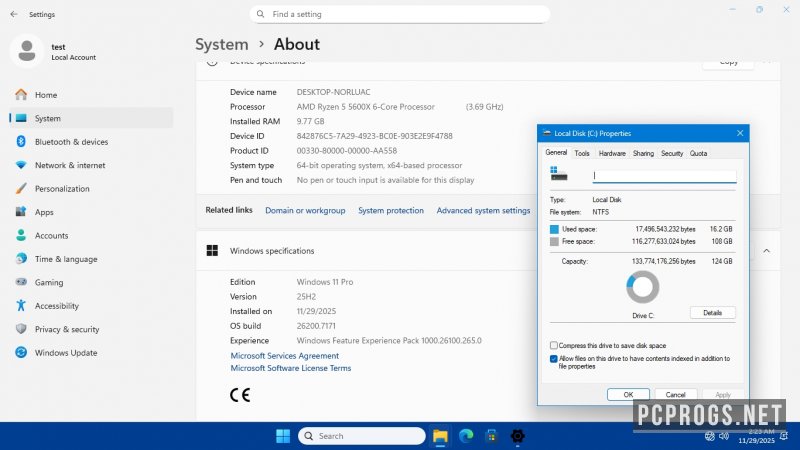This screenshot has width=800, height=450.
Task: Switch to the Tools tab
Action: click(x=582, y=153)
